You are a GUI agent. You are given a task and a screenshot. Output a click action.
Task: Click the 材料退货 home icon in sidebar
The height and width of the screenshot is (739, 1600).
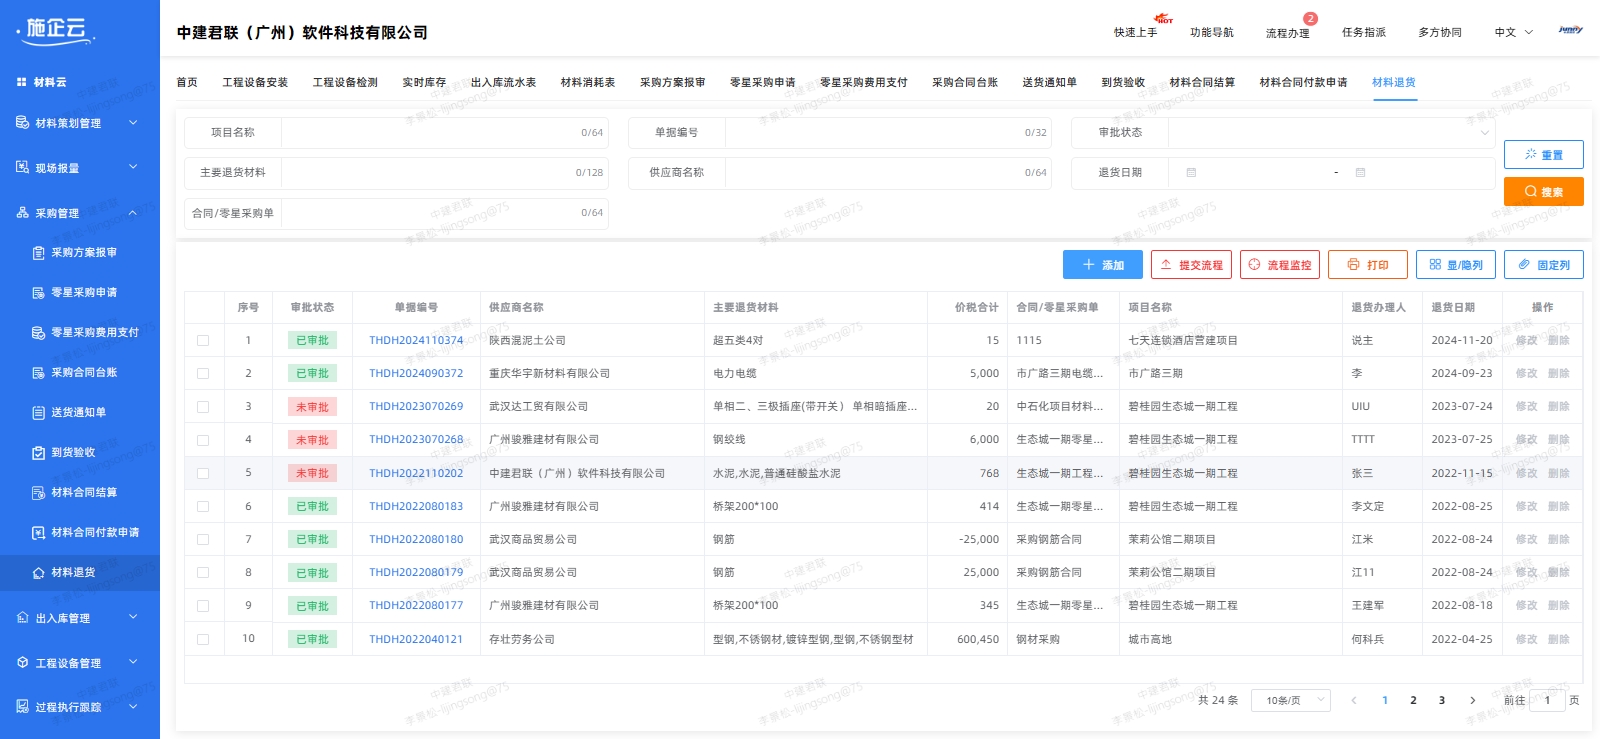pyautogui.click(x=38, y=573)
